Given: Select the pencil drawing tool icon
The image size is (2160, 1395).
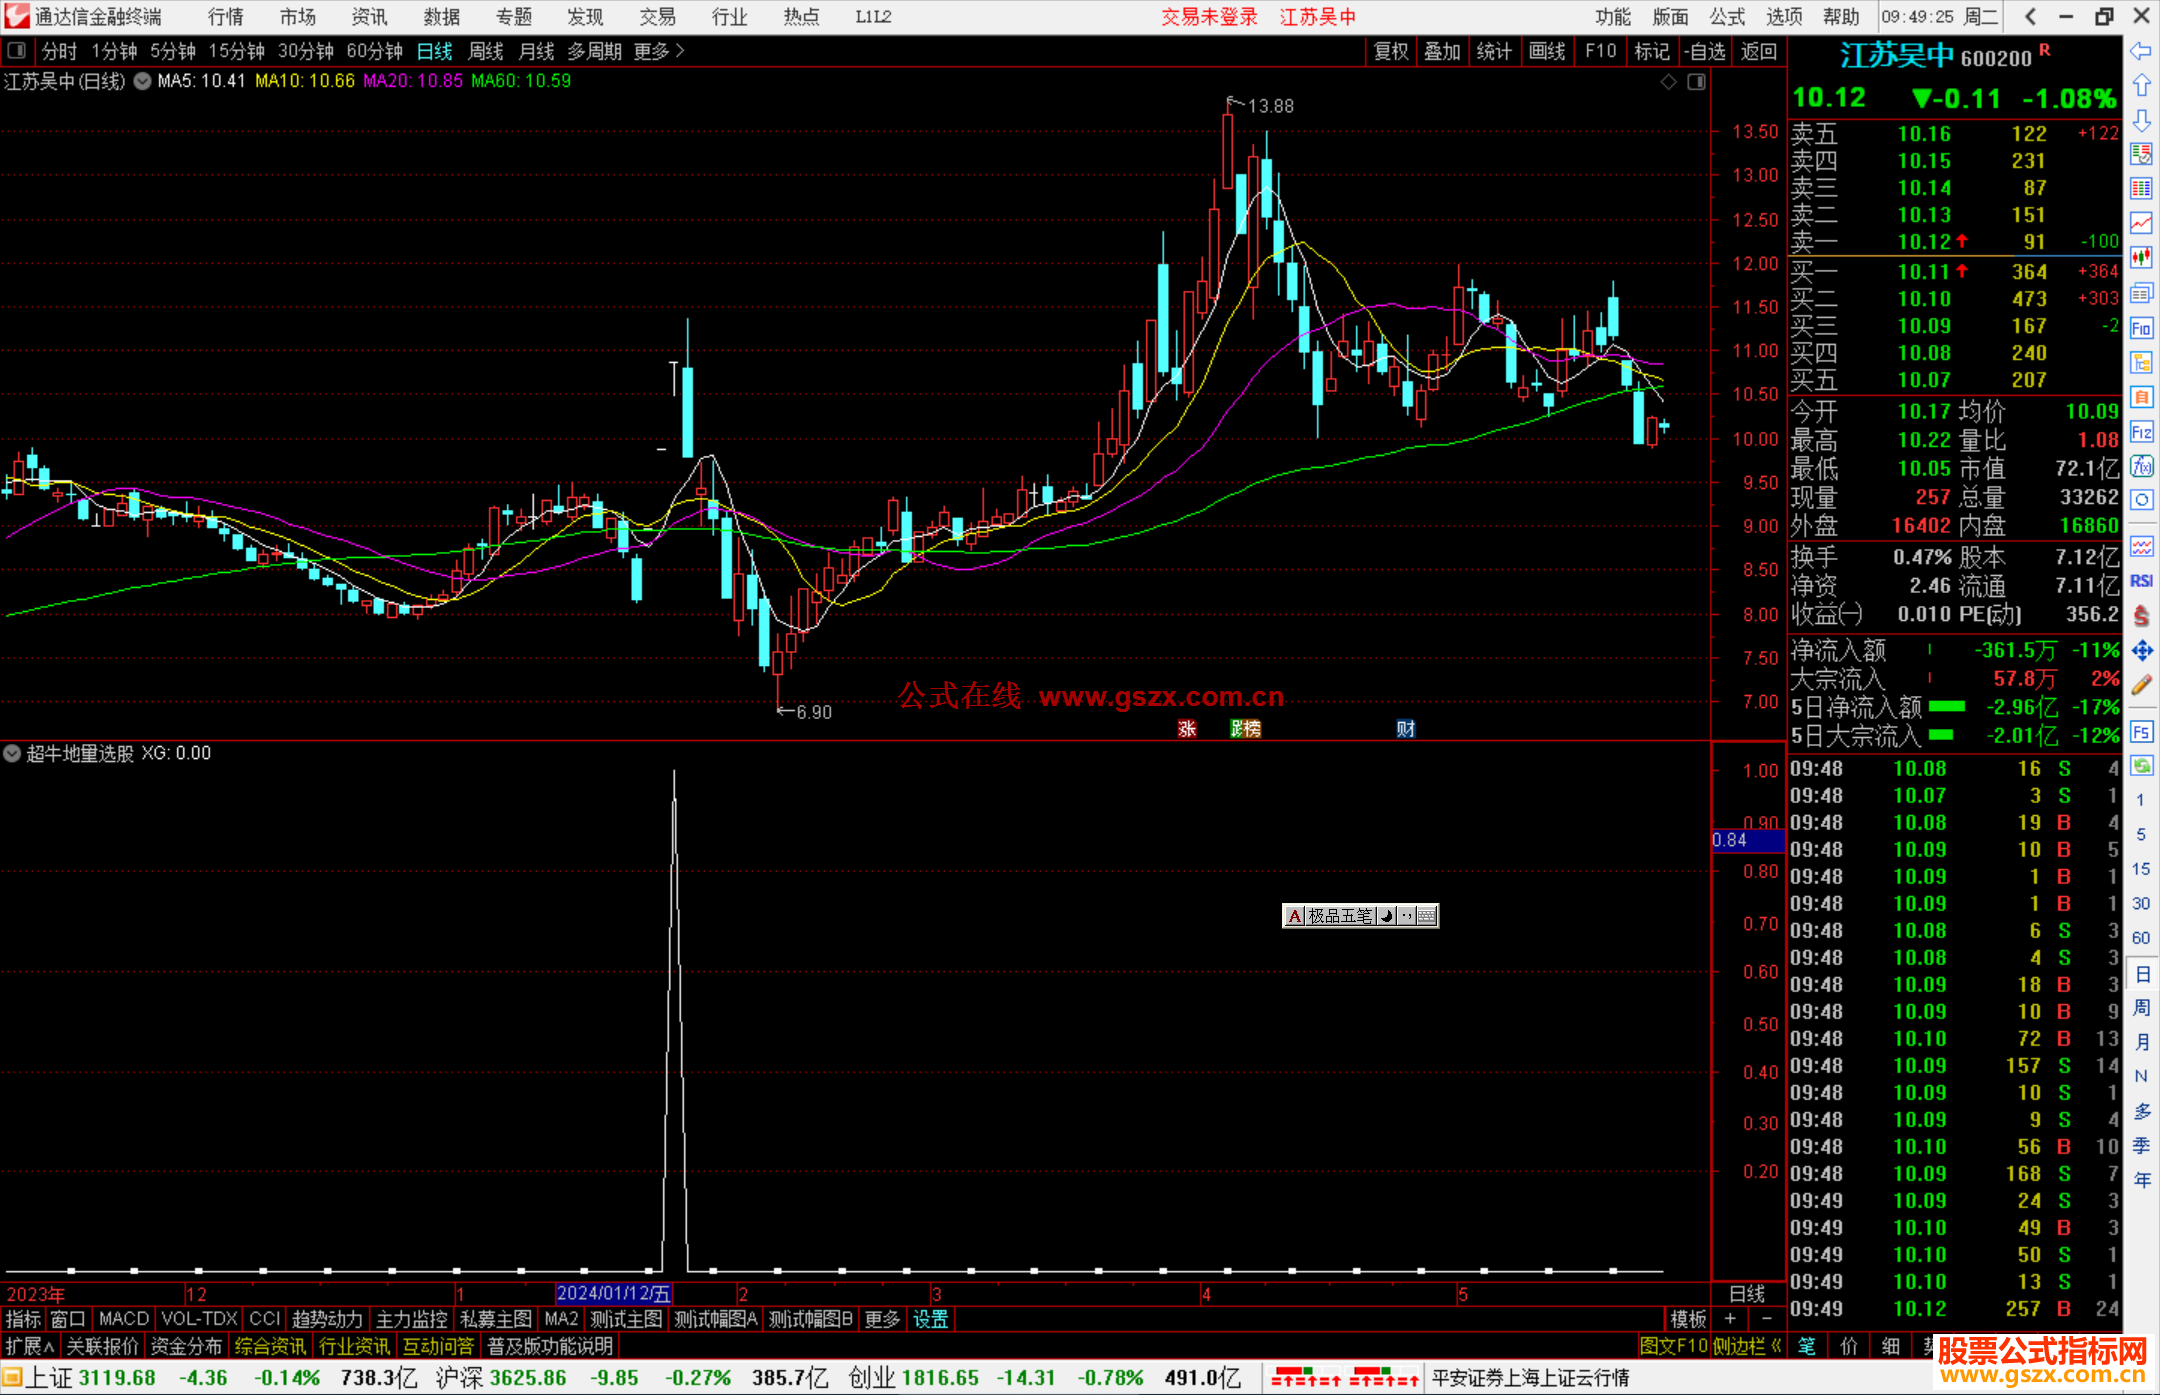Looking at the screenshot, I should pos(2141,685).
